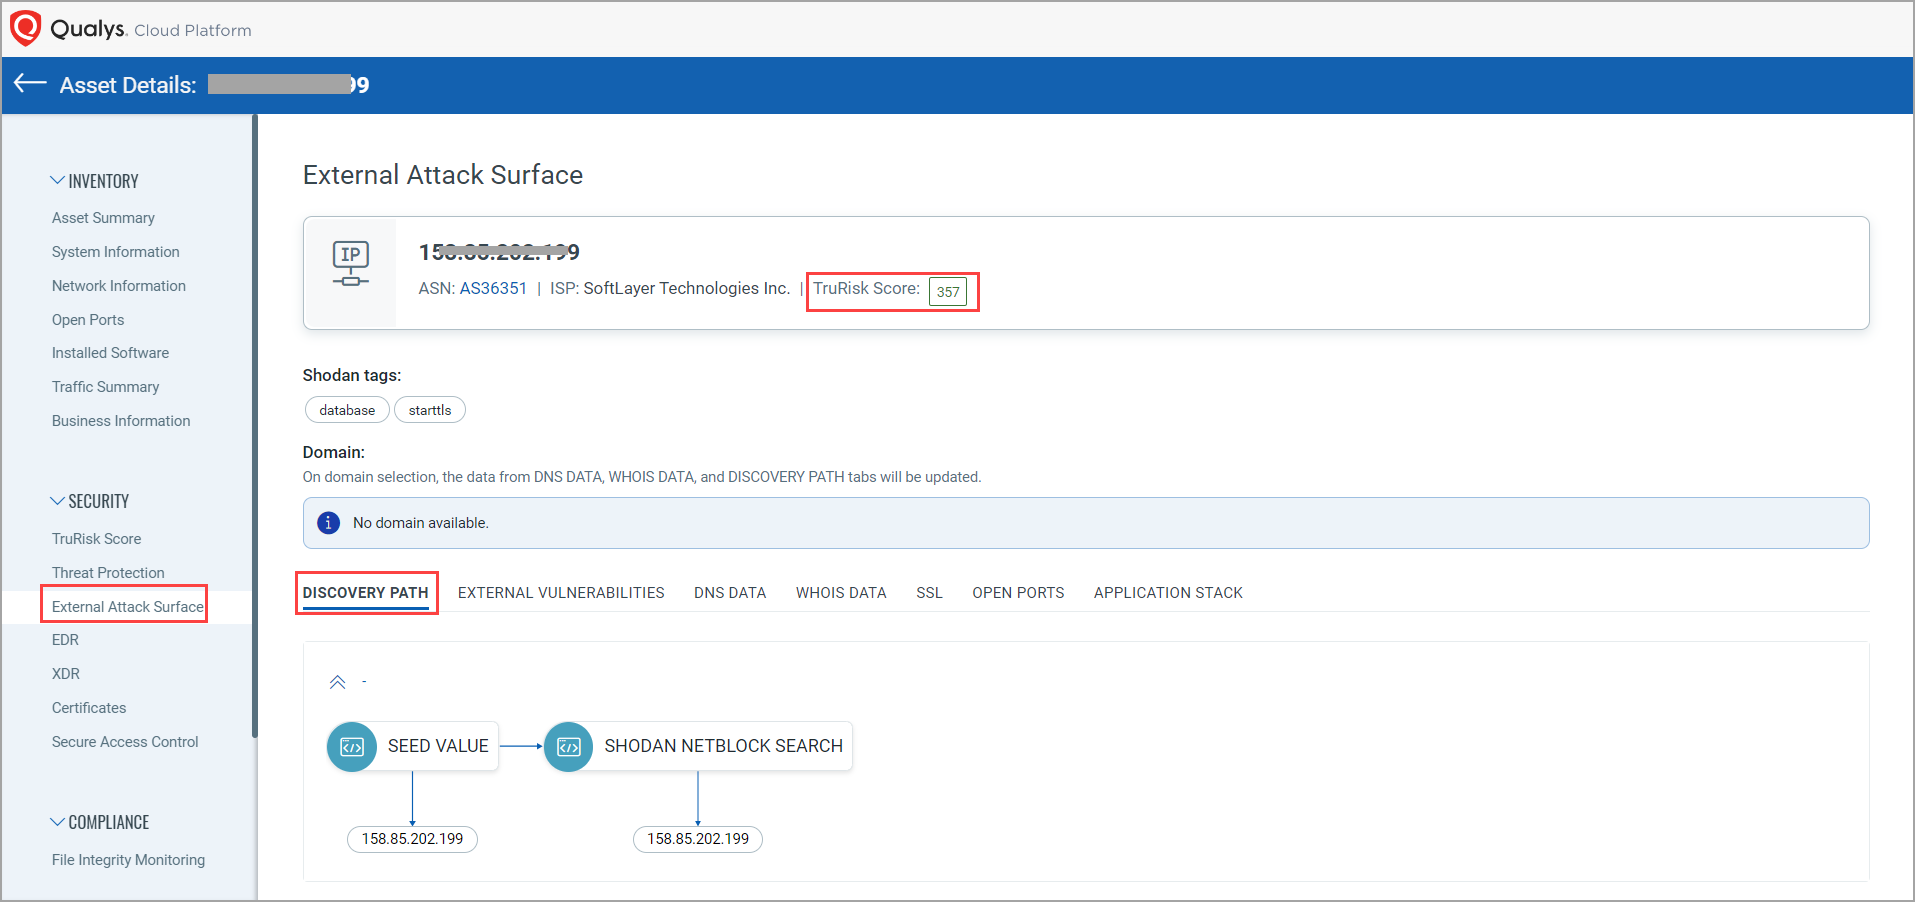Collapse the COMPLIANCE section
This screenshot has height=902, width=1915.
click(57, 822)
